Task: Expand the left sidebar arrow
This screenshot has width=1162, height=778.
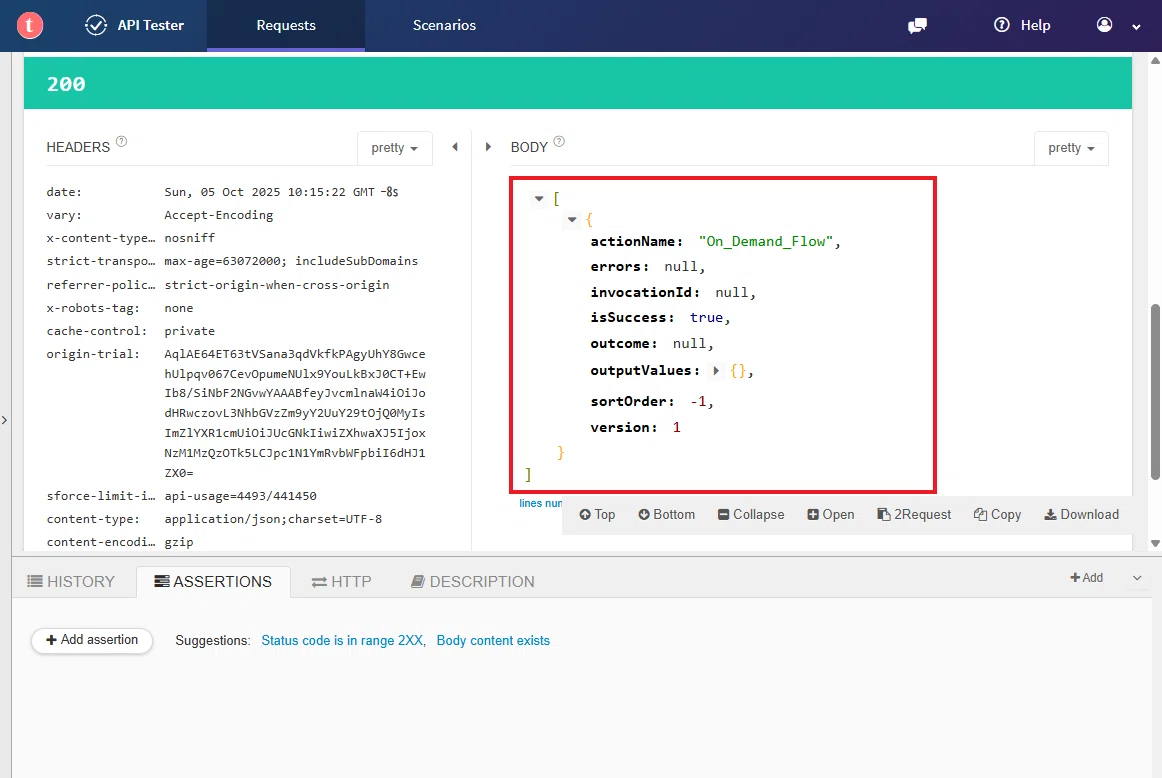Action: point(4,420)
